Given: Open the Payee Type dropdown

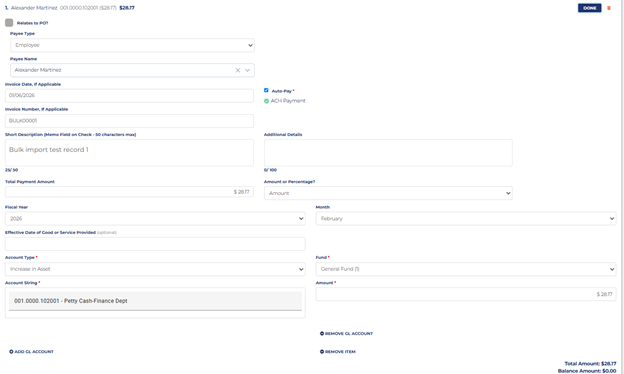Looking at the screenshot, I should tap(132, 45).
